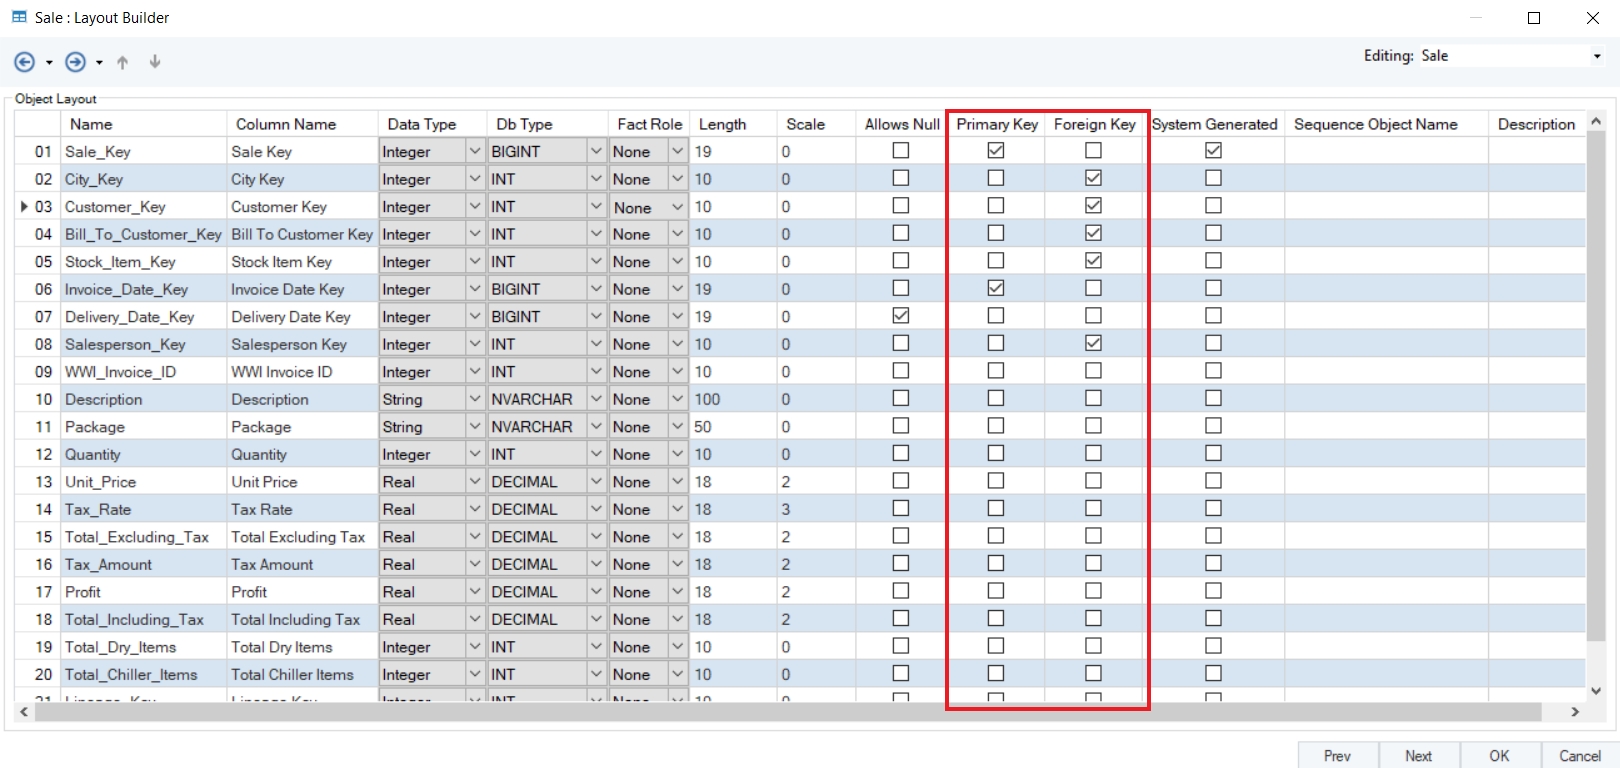Screen dimensions: 1620x768
Task: Click the Customer_Key row selector arrow
Action: coord(24,207)
